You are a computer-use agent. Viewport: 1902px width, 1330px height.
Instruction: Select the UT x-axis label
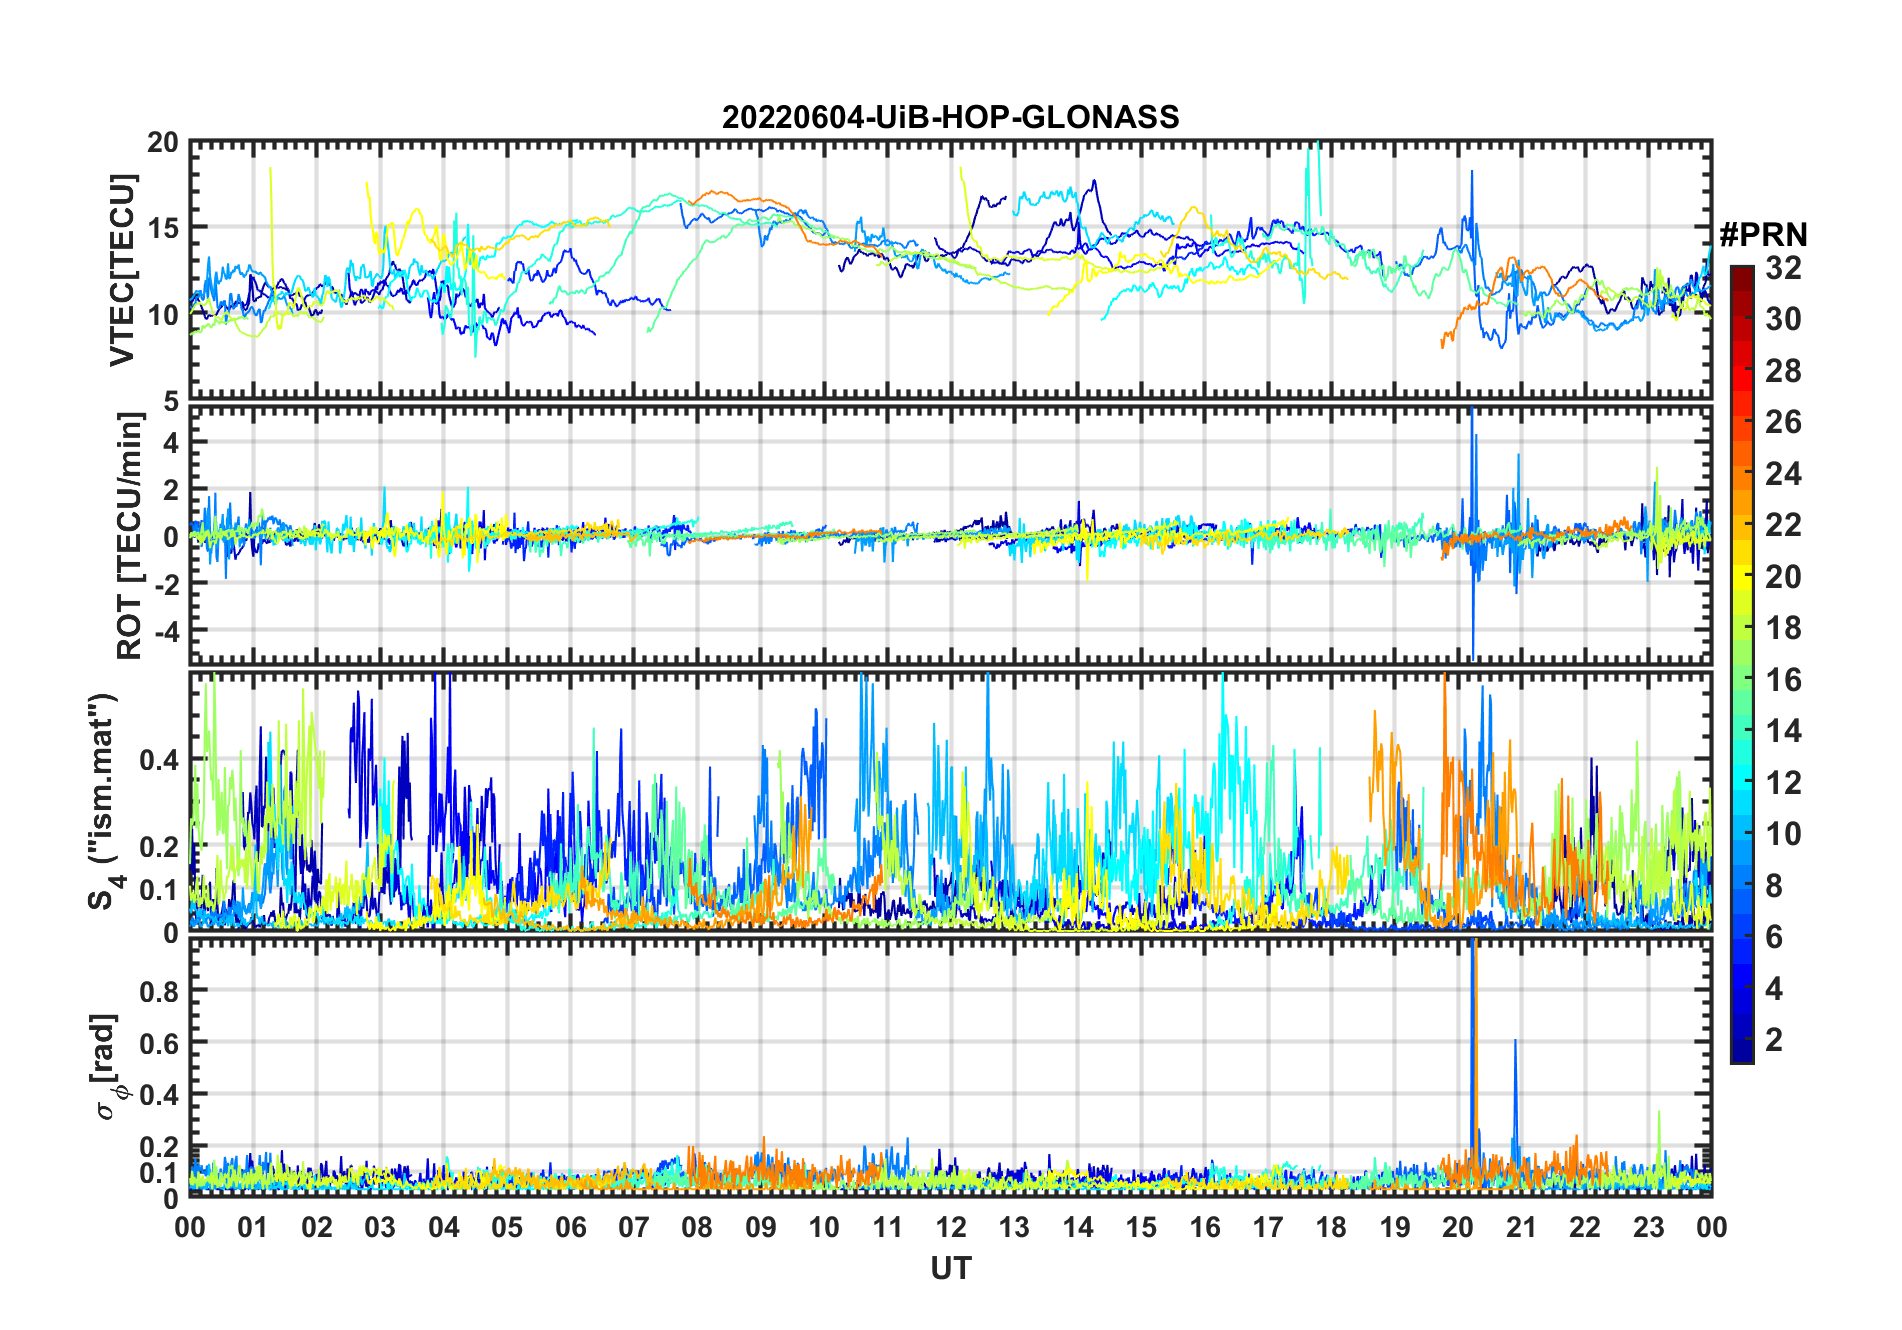click(950, 1269)
